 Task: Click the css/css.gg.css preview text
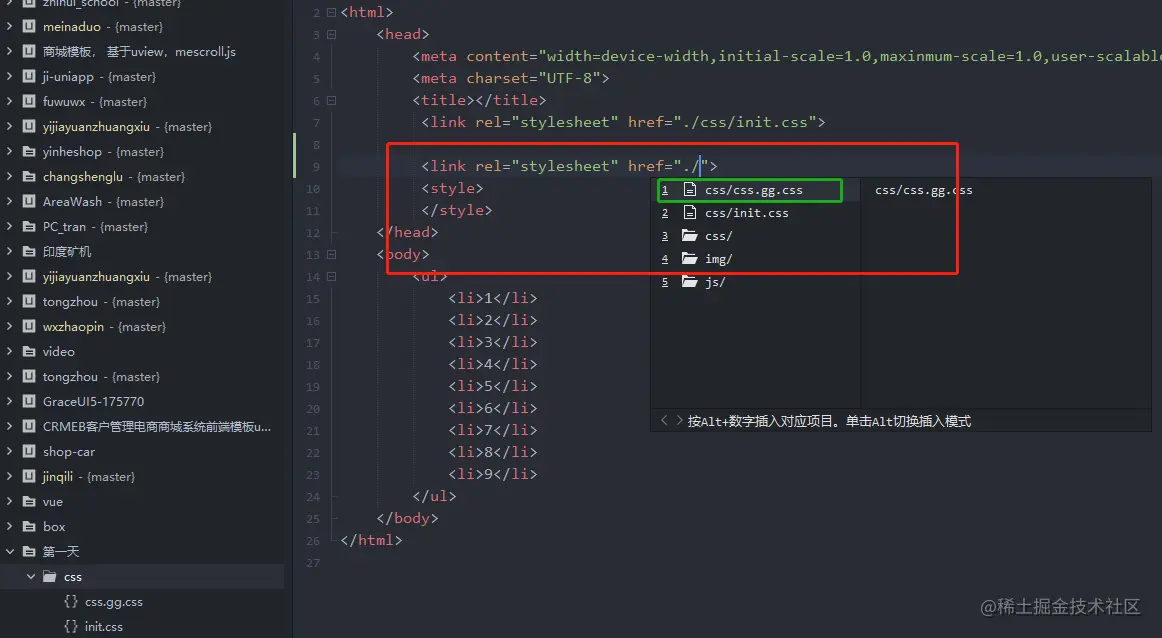(x=923, y=190)
